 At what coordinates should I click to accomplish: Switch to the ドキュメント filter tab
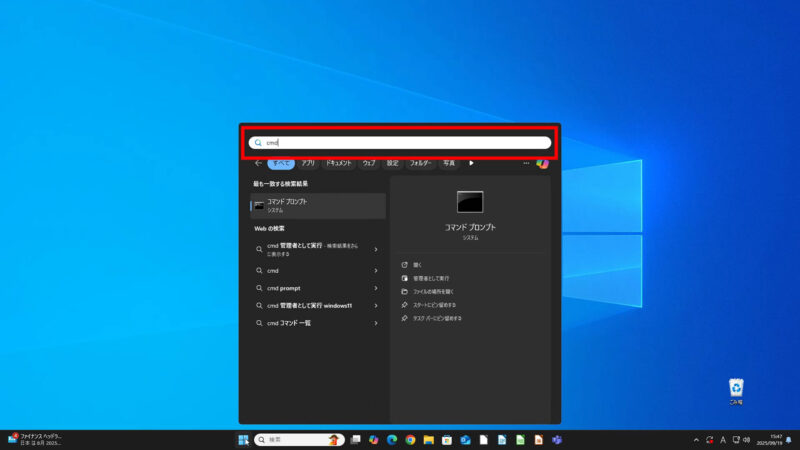(x=338, y=163)
